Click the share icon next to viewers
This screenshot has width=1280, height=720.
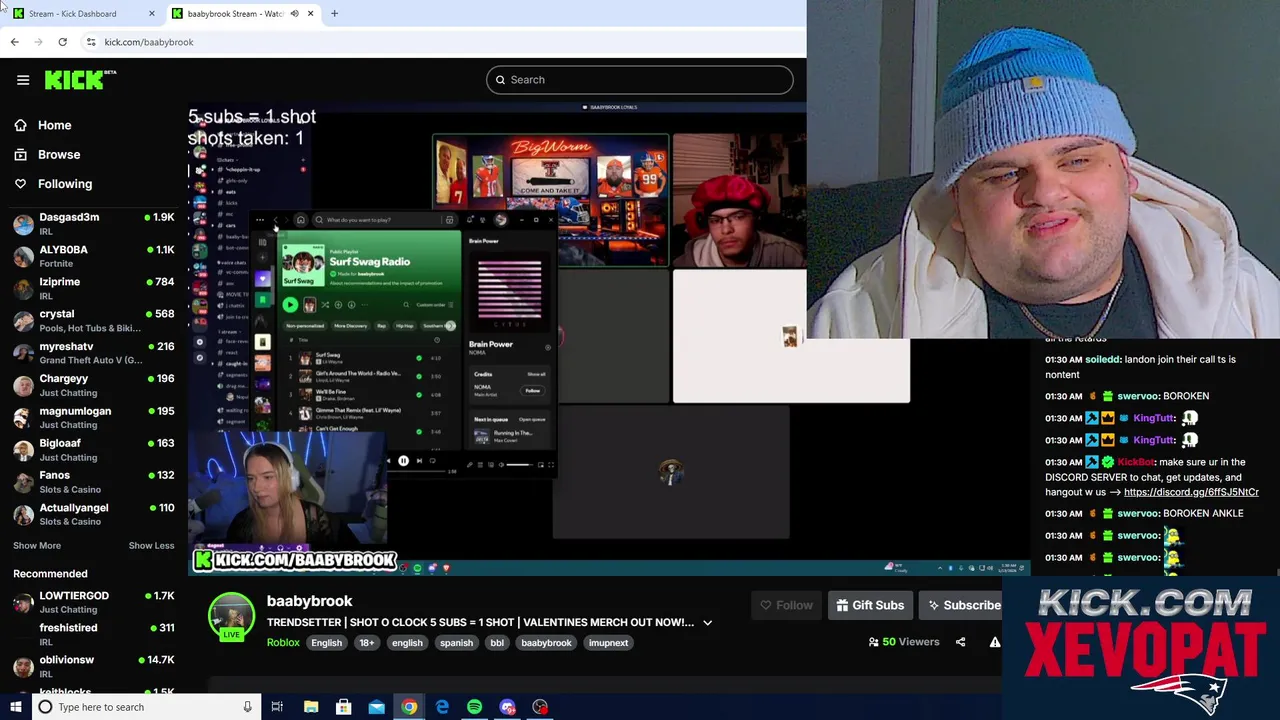coord(960,642)
